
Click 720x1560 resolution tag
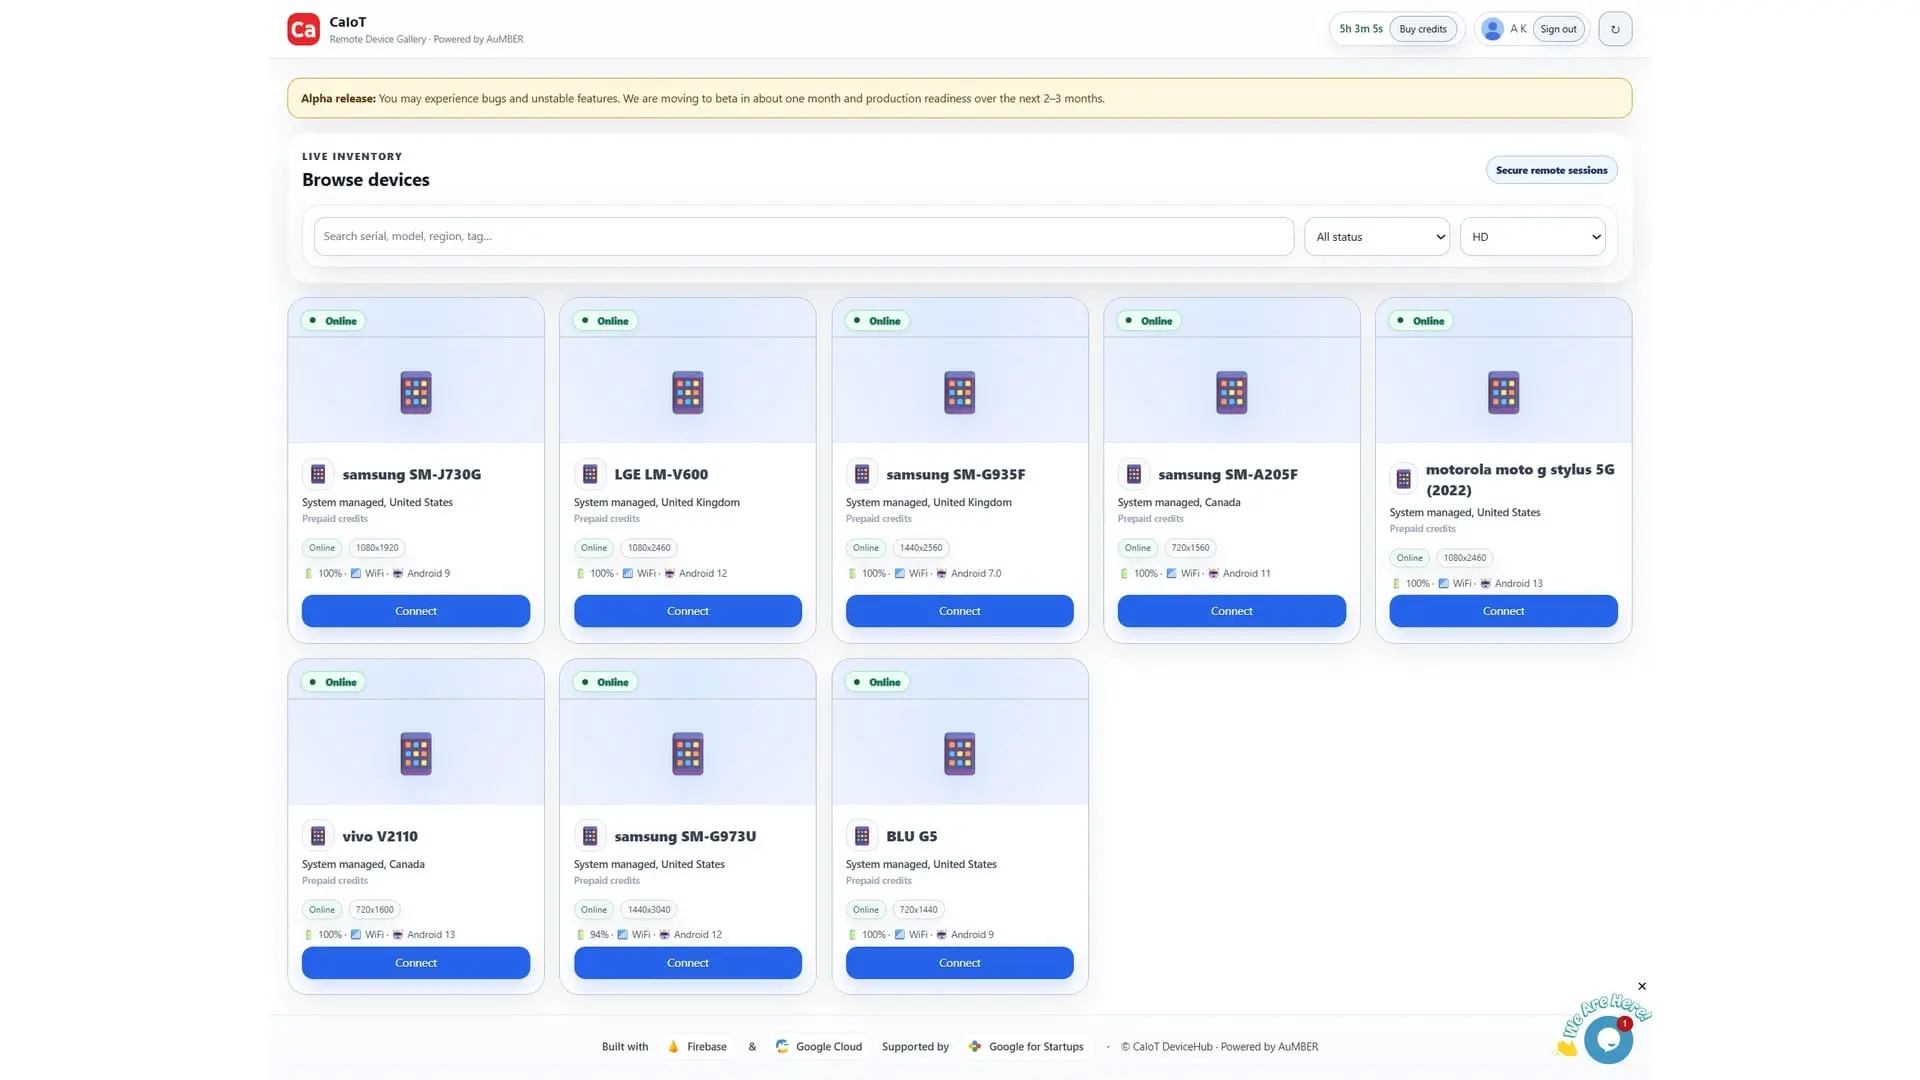[x=1190, y=548]
